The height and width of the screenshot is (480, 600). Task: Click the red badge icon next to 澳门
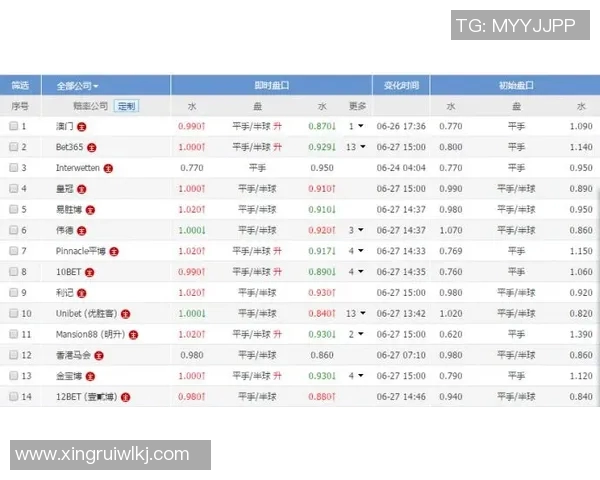82,126
